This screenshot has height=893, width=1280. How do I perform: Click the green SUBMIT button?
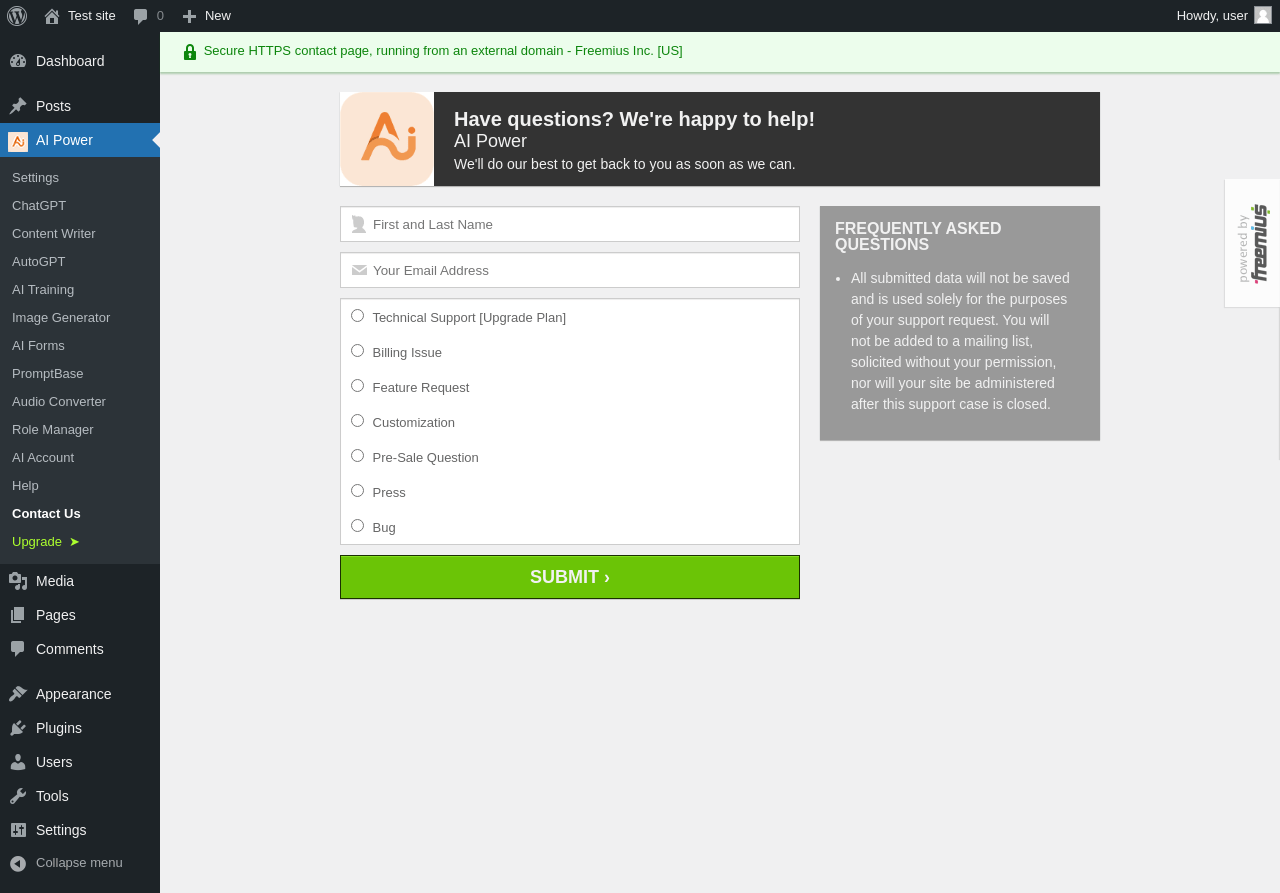570,577
